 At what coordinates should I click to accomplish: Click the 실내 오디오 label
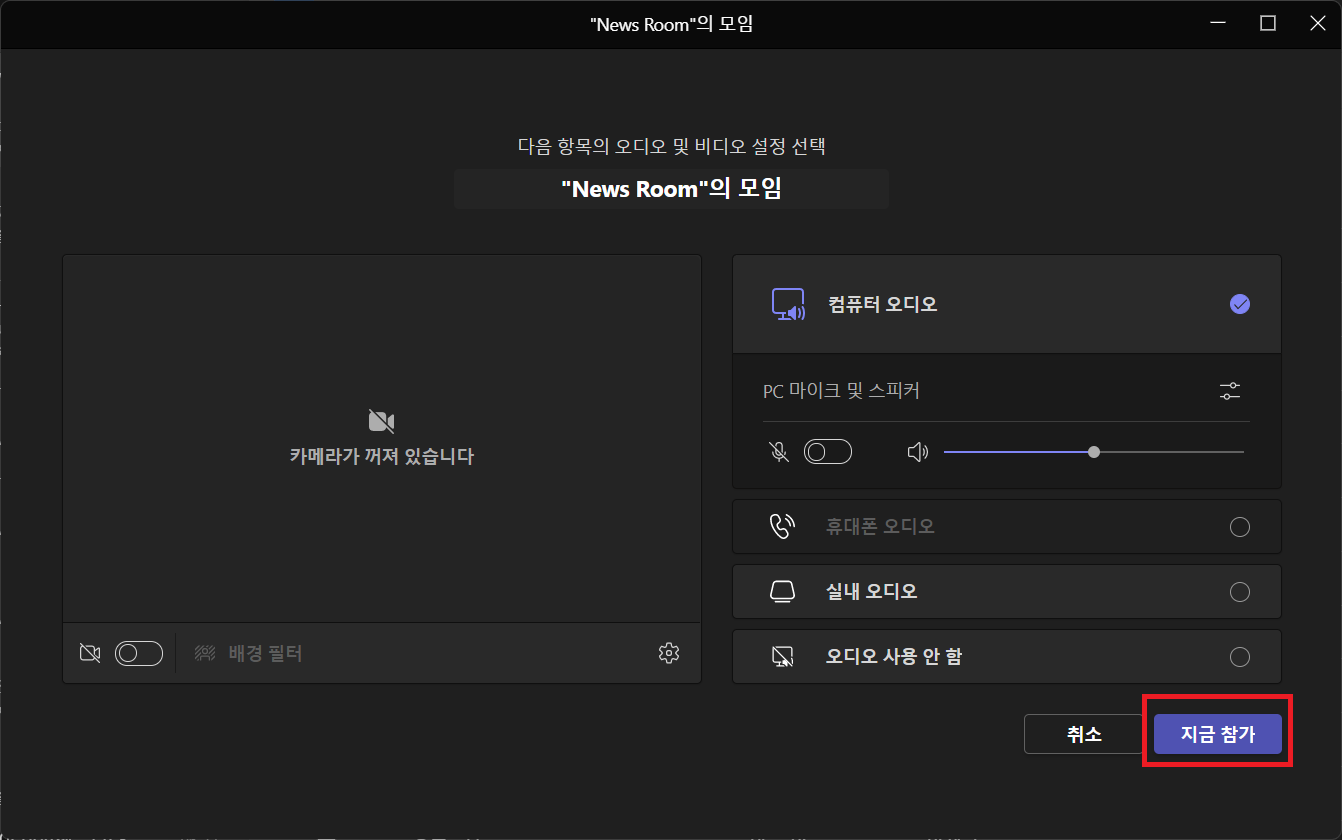pyautogui.click(x=872, y=592)
